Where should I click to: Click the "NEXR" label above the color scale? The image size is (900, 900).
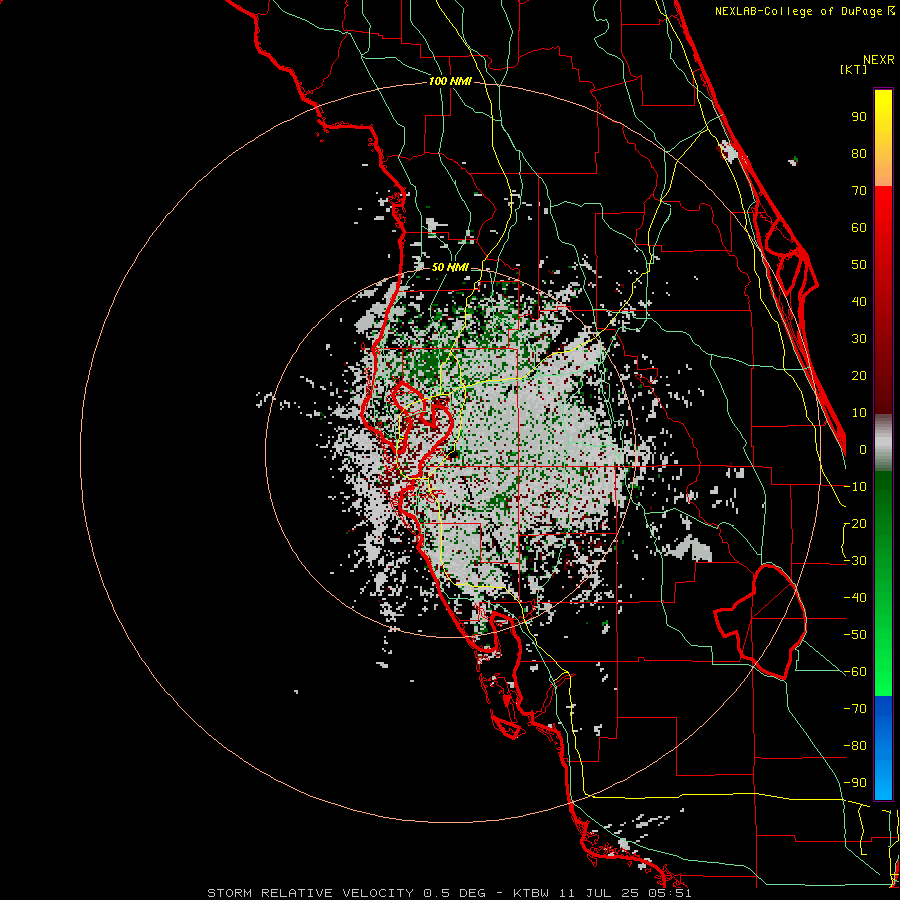[x=878, y=59]
